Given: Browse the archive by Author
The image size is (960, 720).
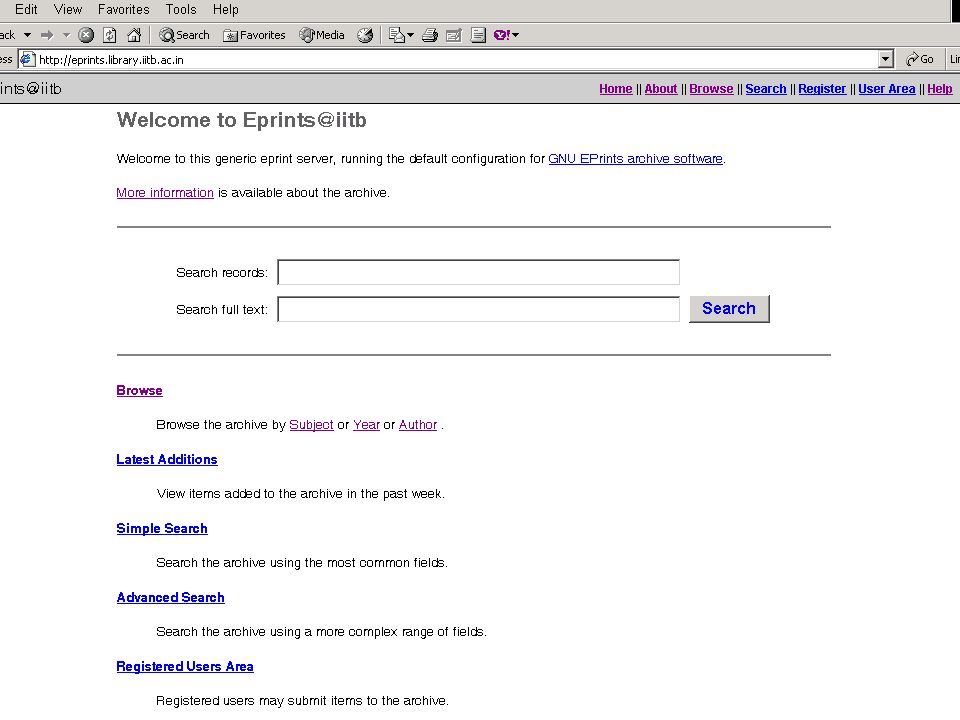Looking at the screenshot, I should point(418,425).
